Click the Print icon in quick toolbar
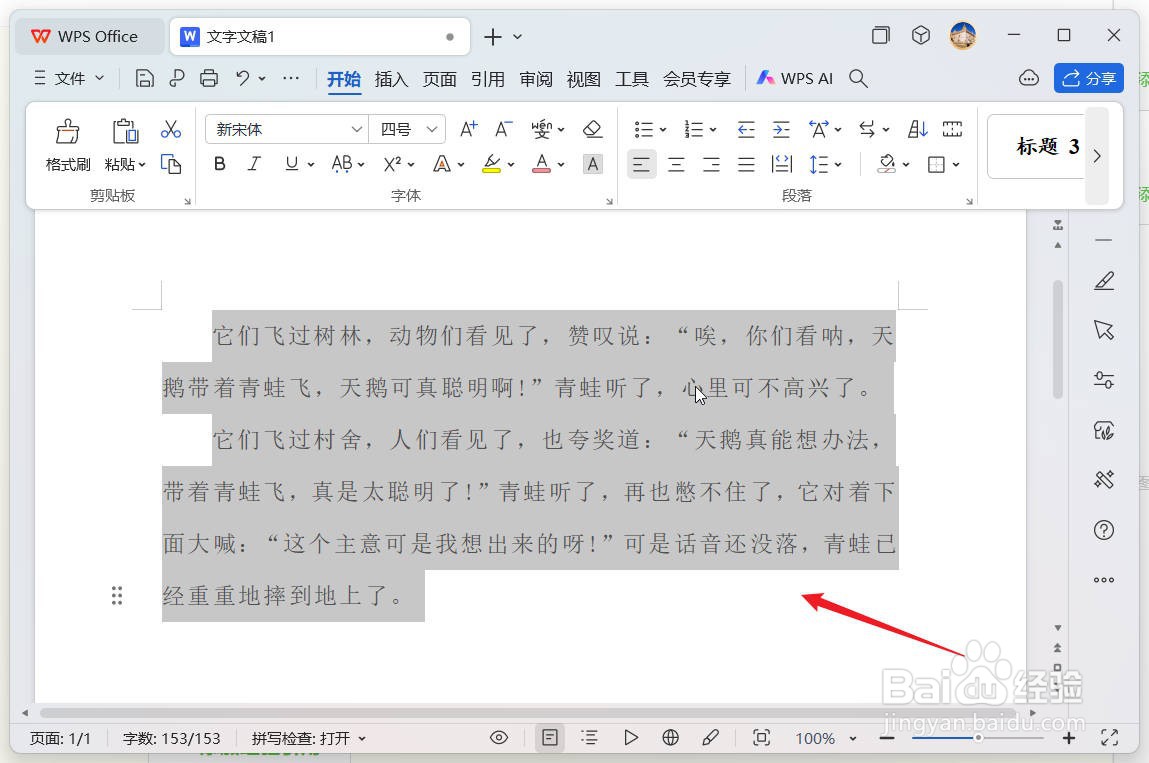Viewport: 1149px width, 763px height. (209, 78)
